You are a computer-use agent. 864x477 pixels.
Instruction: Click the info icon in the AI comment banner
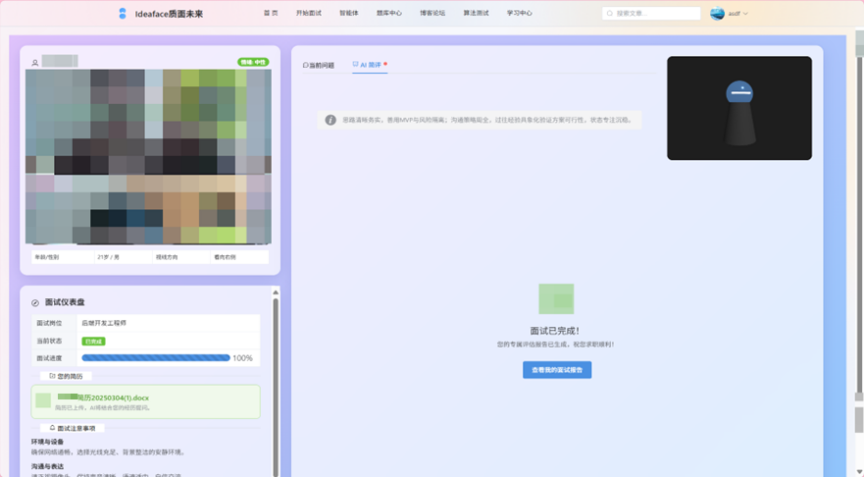click(330, 120)
